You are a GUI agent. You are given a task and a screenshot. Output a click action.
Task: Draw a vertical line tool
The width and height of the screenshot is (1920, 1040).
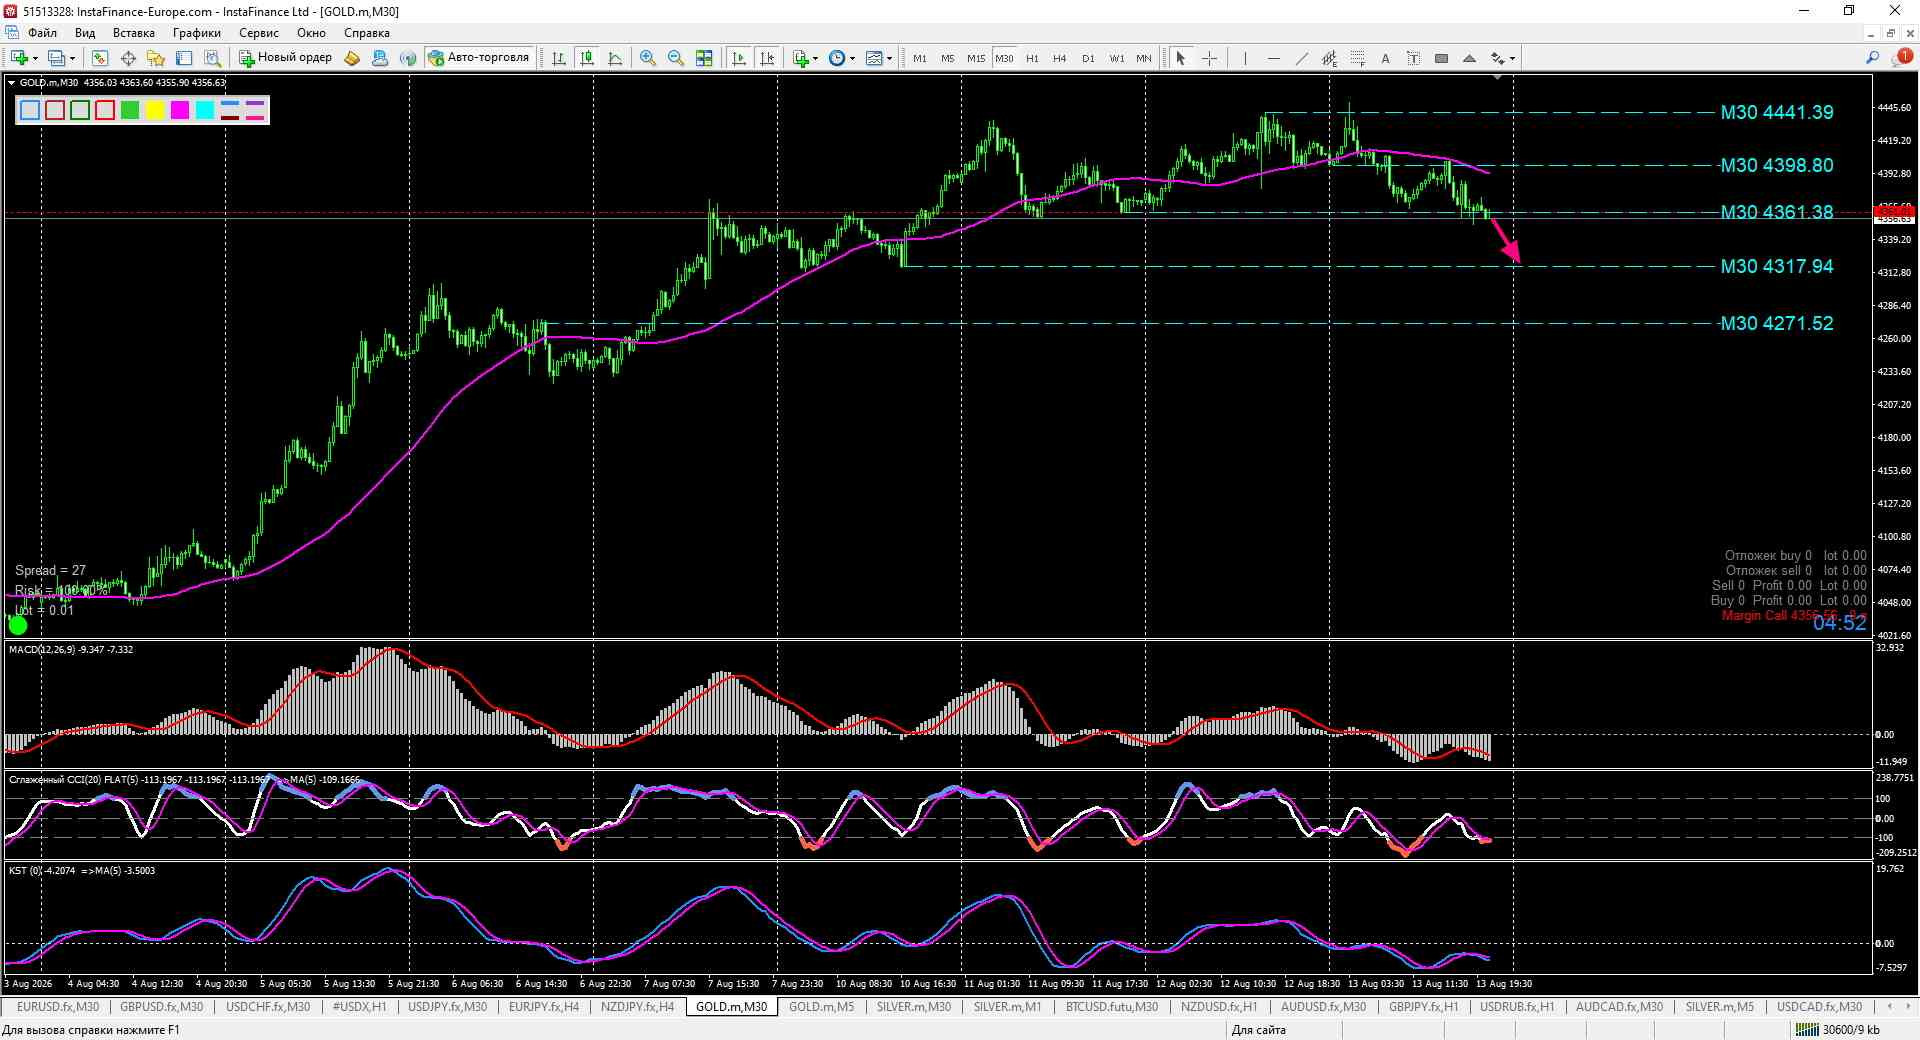coord(1245,58)
